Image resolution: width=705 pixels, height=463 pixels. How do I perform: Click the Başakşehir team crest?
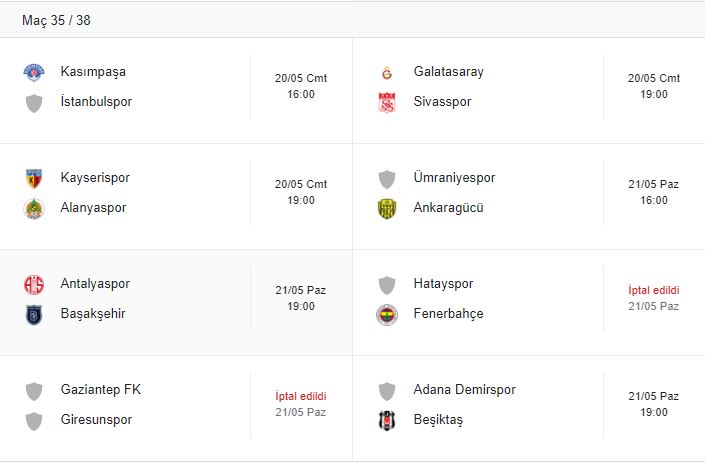pyautogui.click(x=34, y=314)
